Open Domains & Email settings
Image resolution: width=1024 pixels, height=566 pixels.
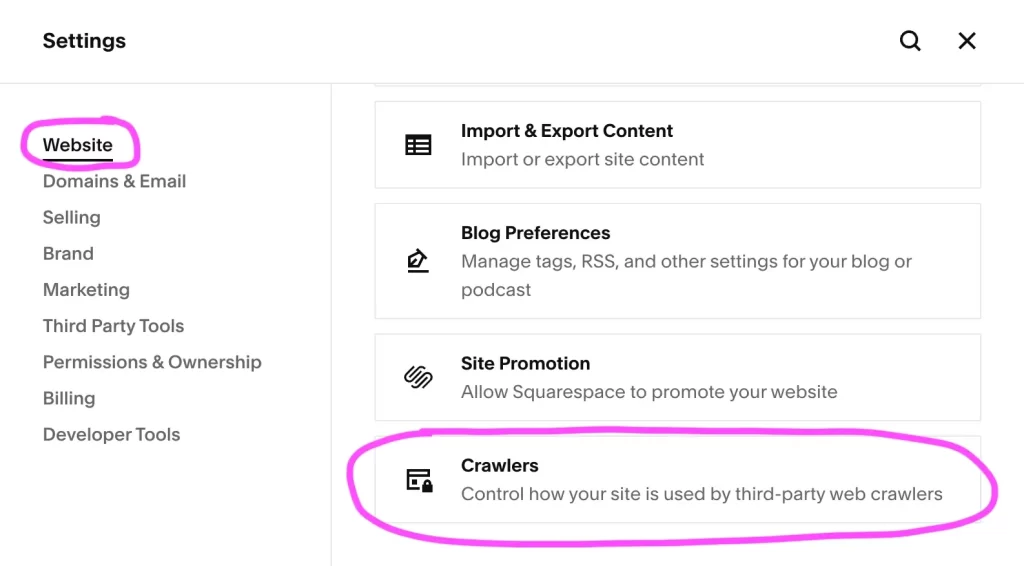(x=114, y=181)
